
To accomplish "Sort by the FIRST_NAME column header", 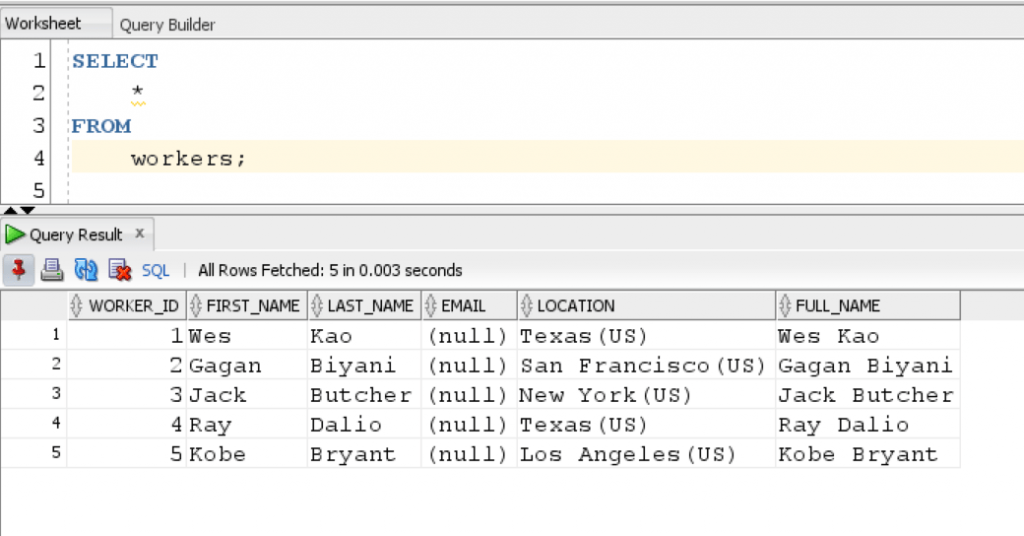I will tap(247, 306).
